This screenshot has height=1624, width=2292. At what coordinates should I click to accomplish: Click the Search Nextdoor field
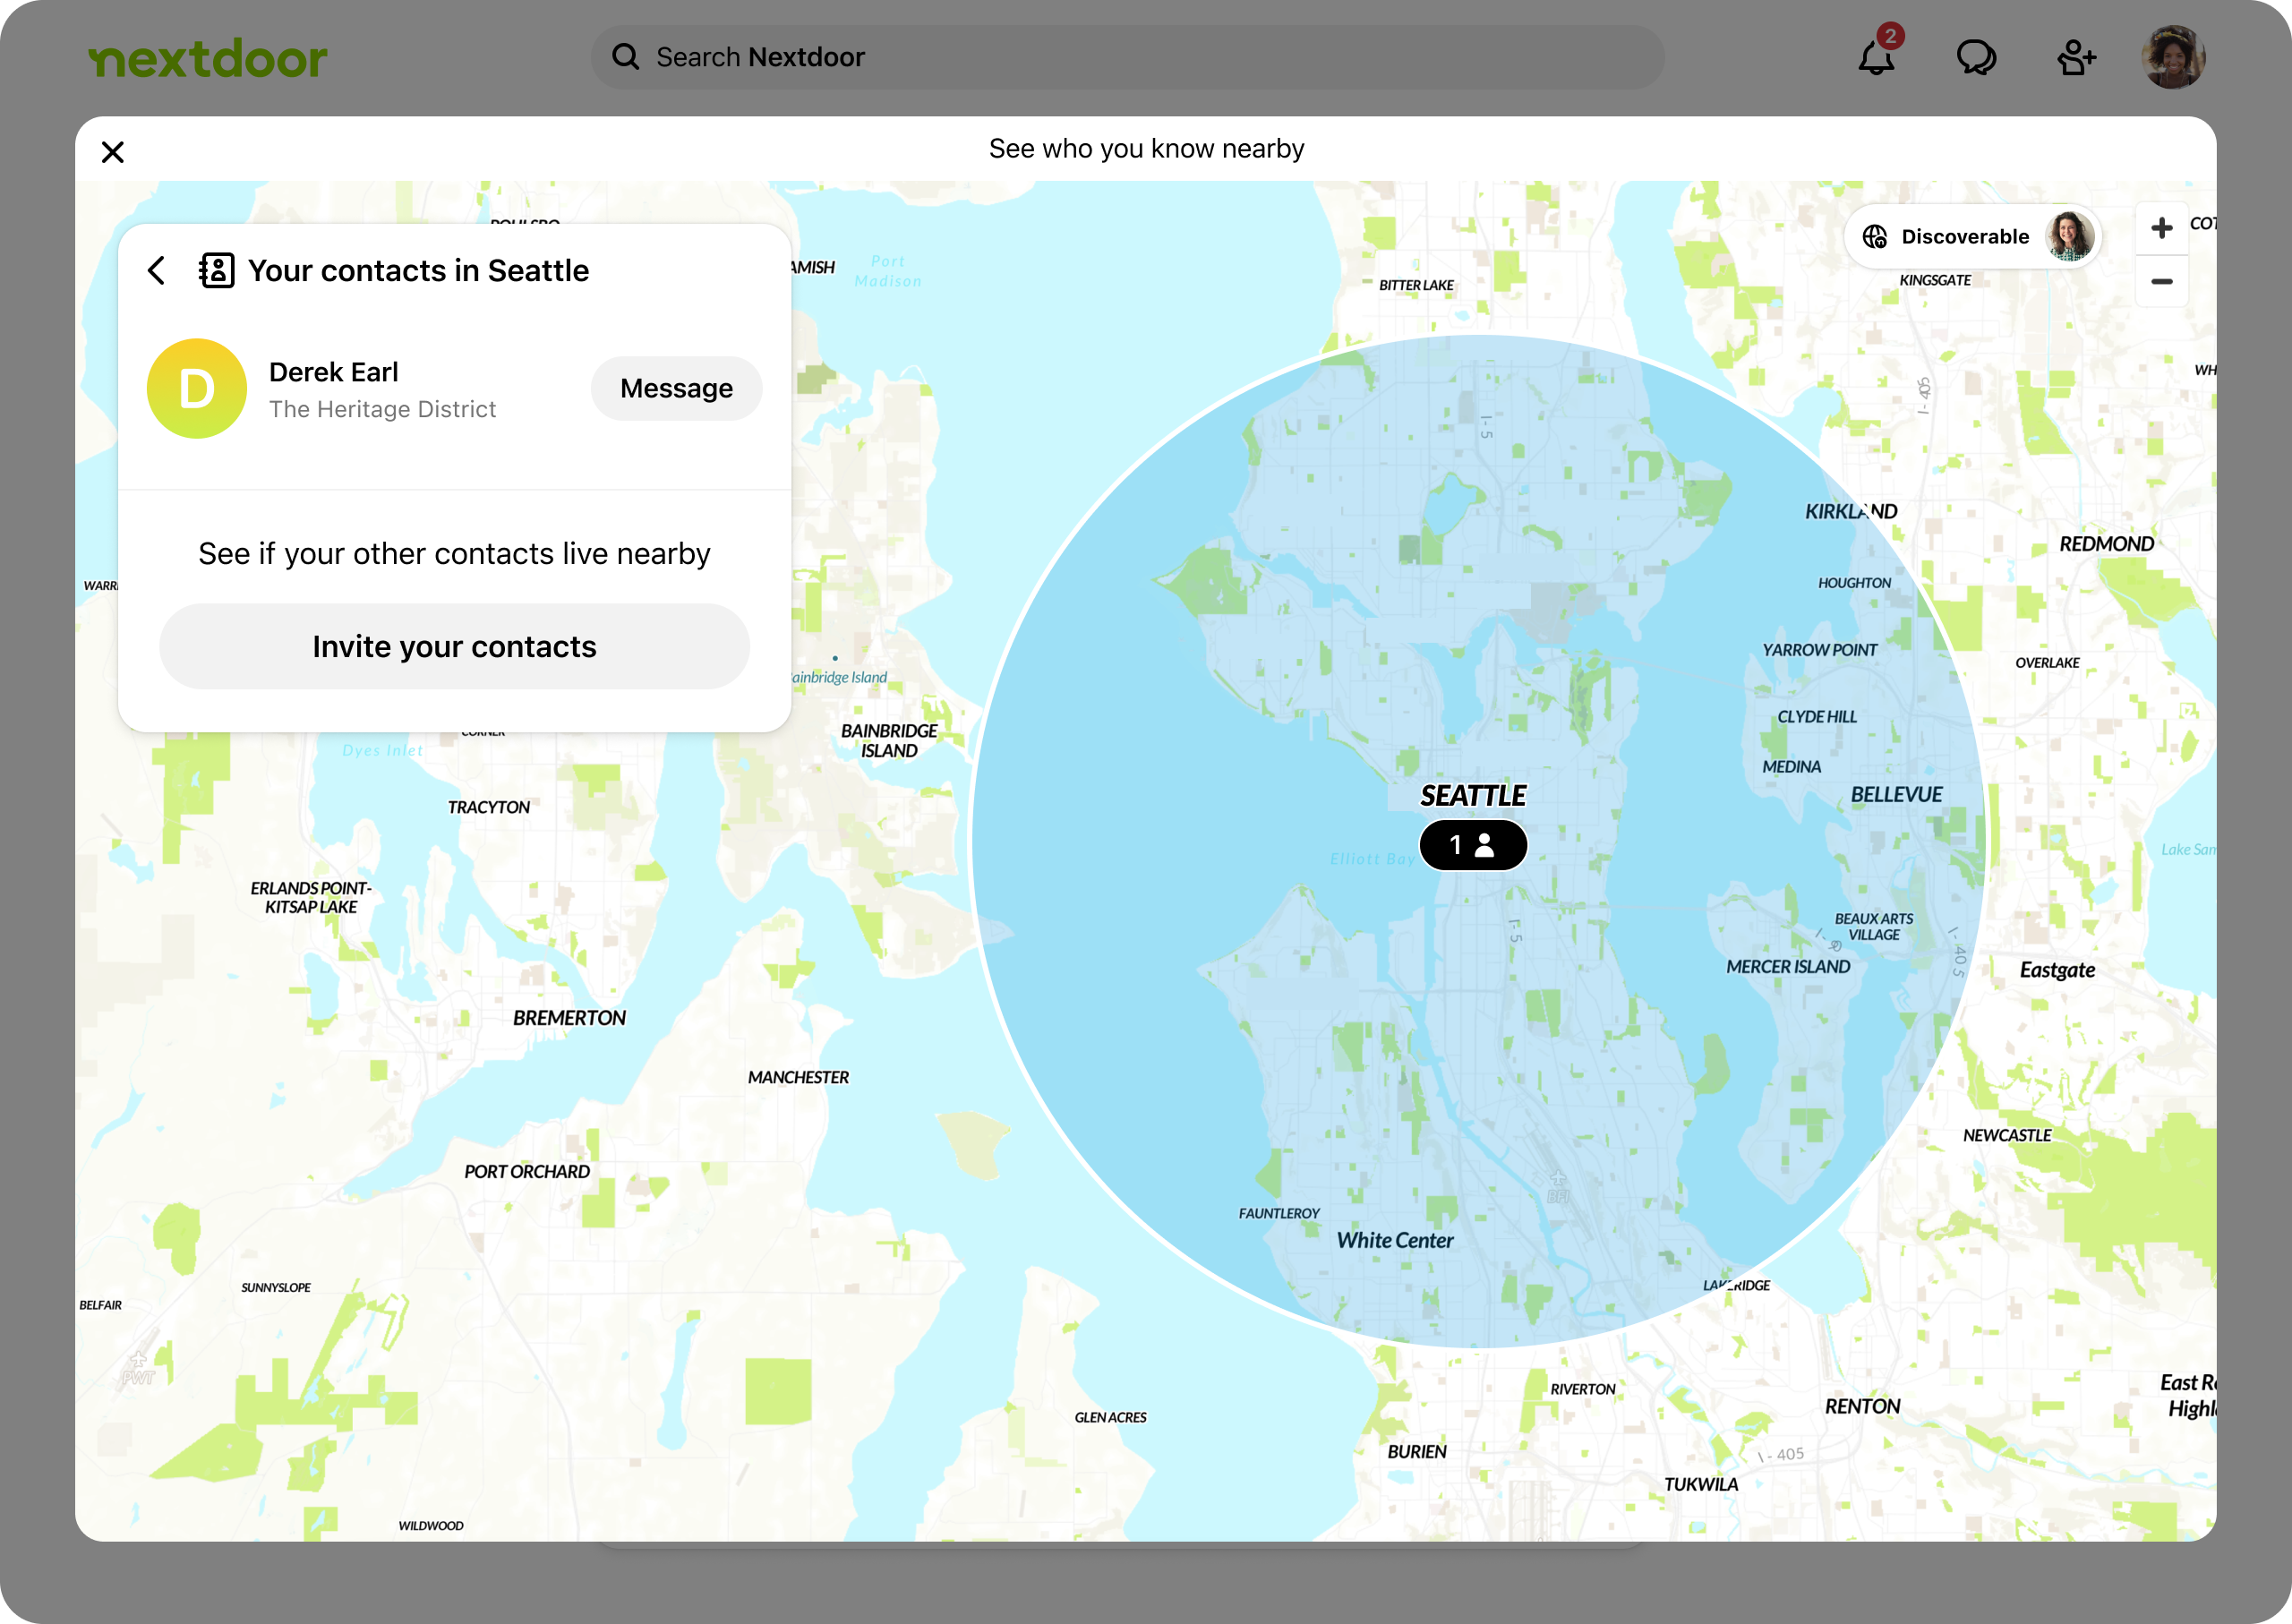pyautogui.click(x=1127, y=57)
